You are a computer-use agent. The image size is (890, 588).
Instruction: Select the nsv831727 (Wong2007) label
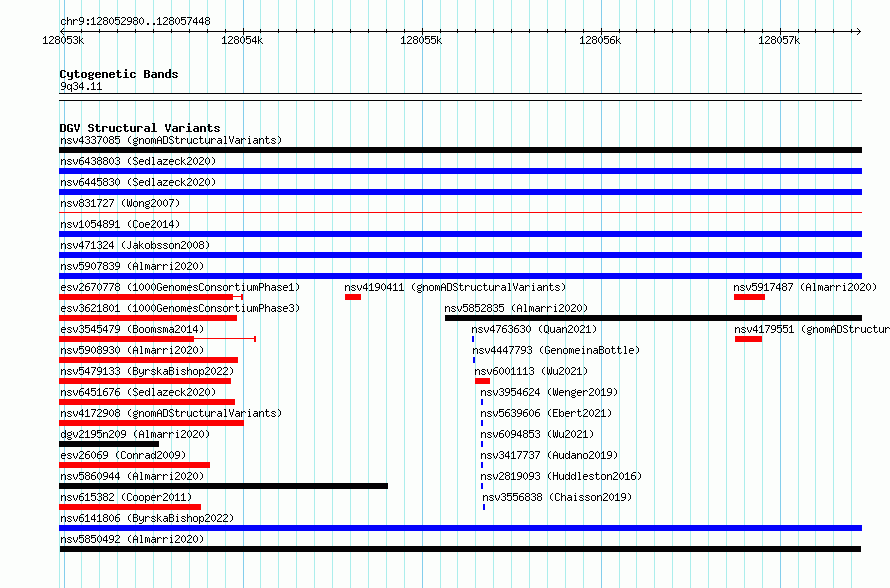point(120,203)
